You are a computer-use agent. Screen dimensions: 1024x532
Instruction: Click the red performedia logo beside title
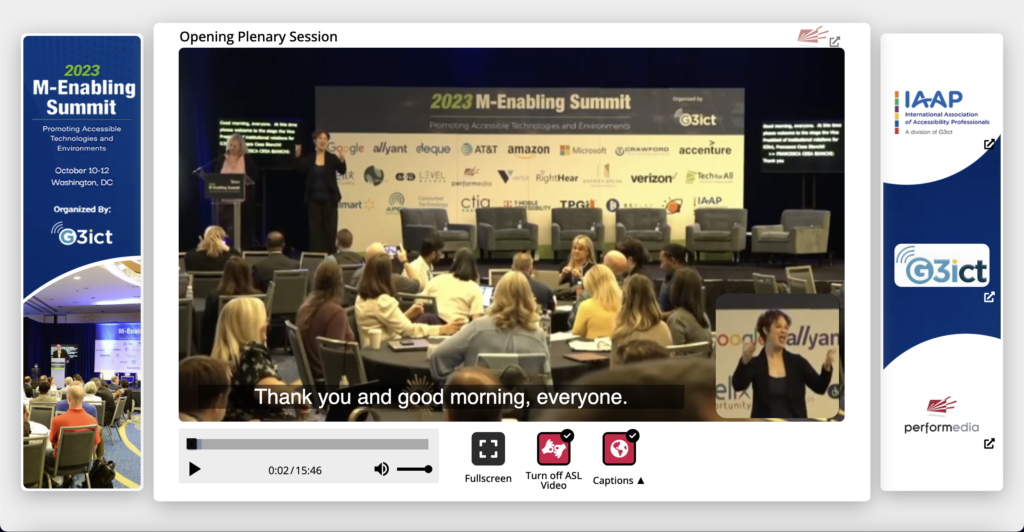click(x=812, y=35)
